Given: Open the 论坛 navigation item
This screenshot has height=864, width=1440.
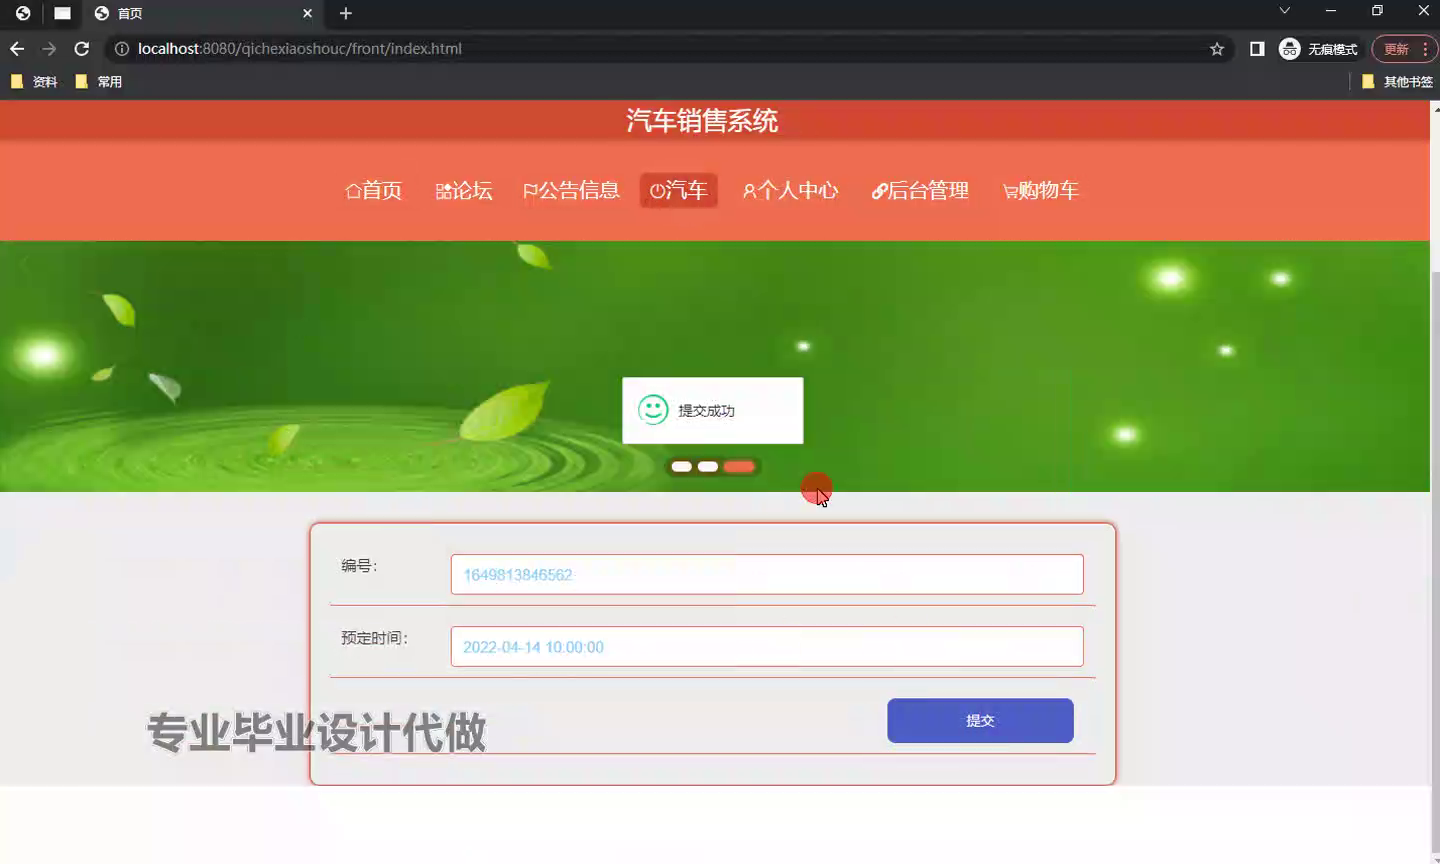Looking at the screenshot, I should point(464,190).
